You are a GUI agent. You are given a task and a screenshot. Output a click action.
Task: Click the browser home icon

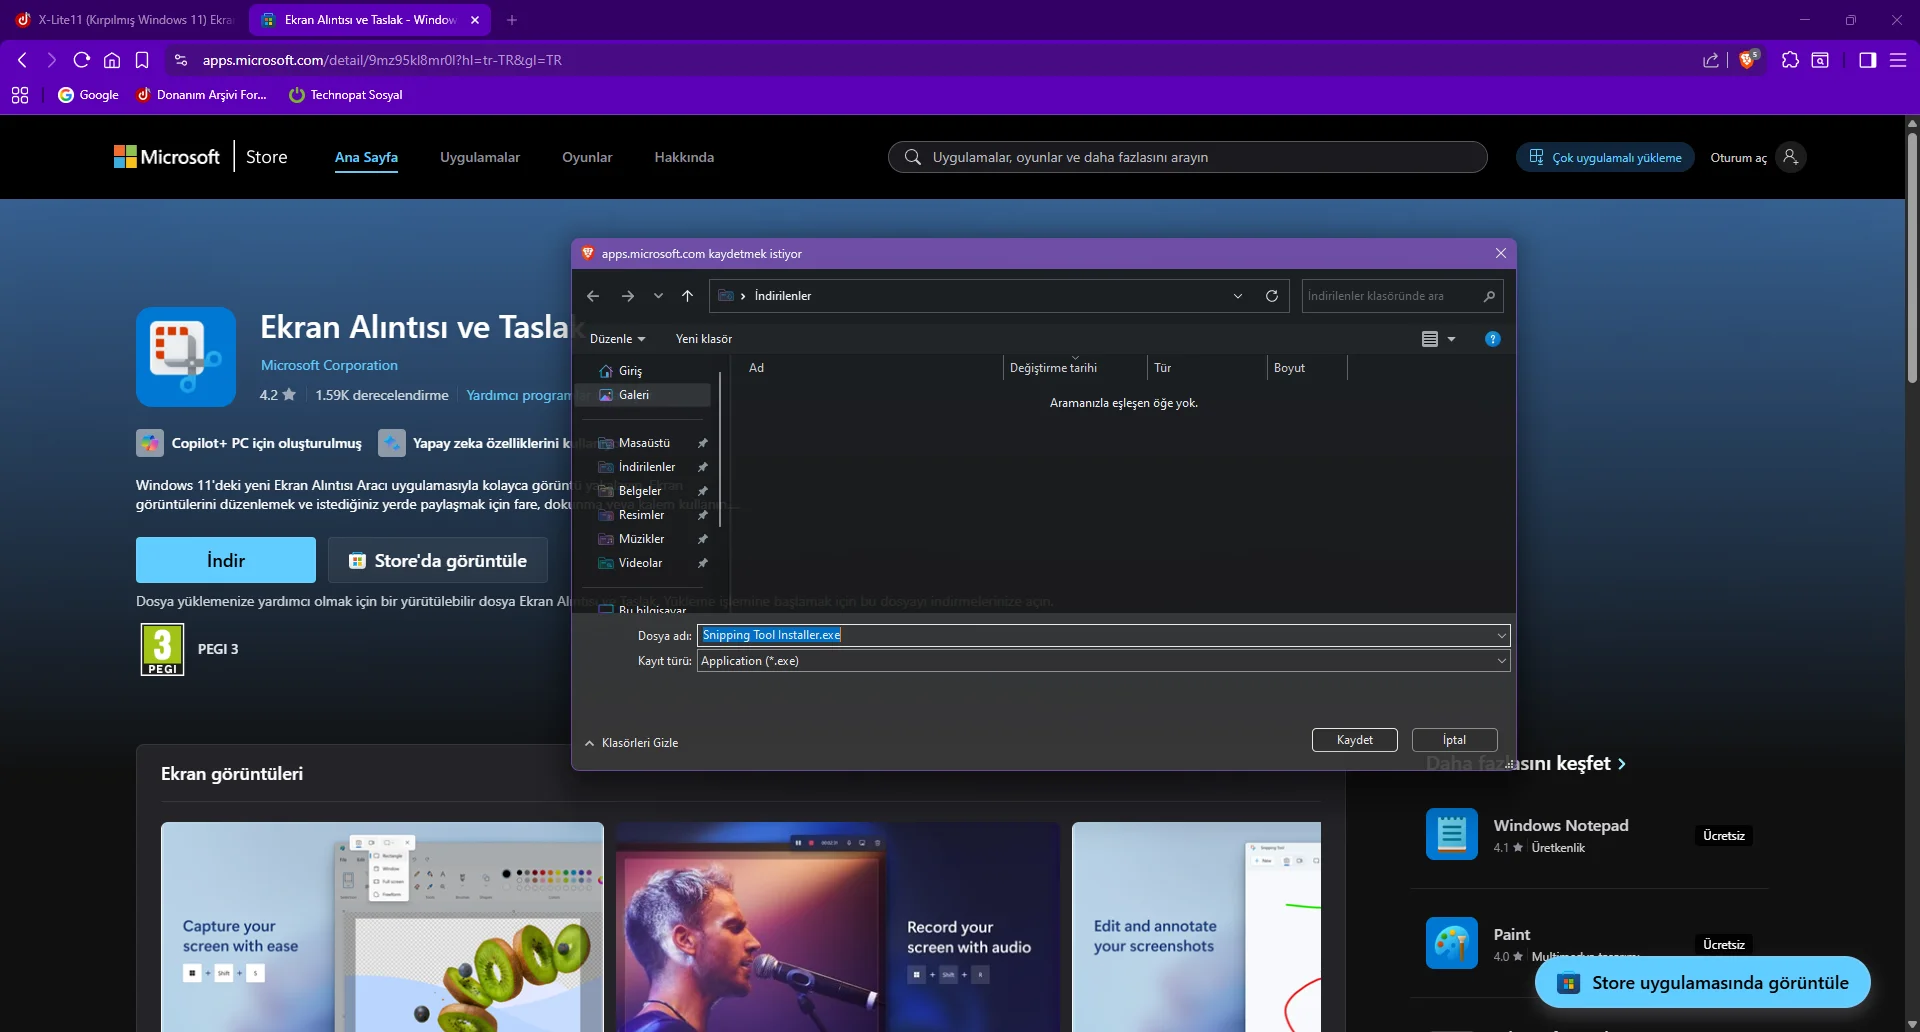[x=112, y=60]
